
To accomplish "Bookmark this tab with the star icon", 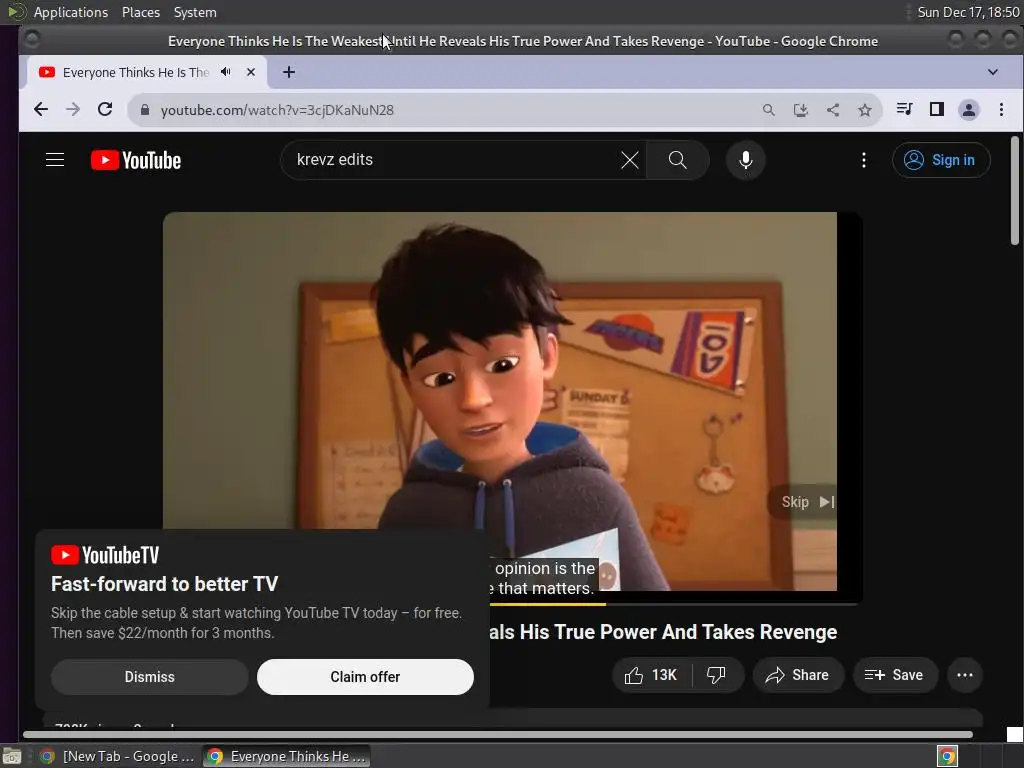I will (865, 110).
